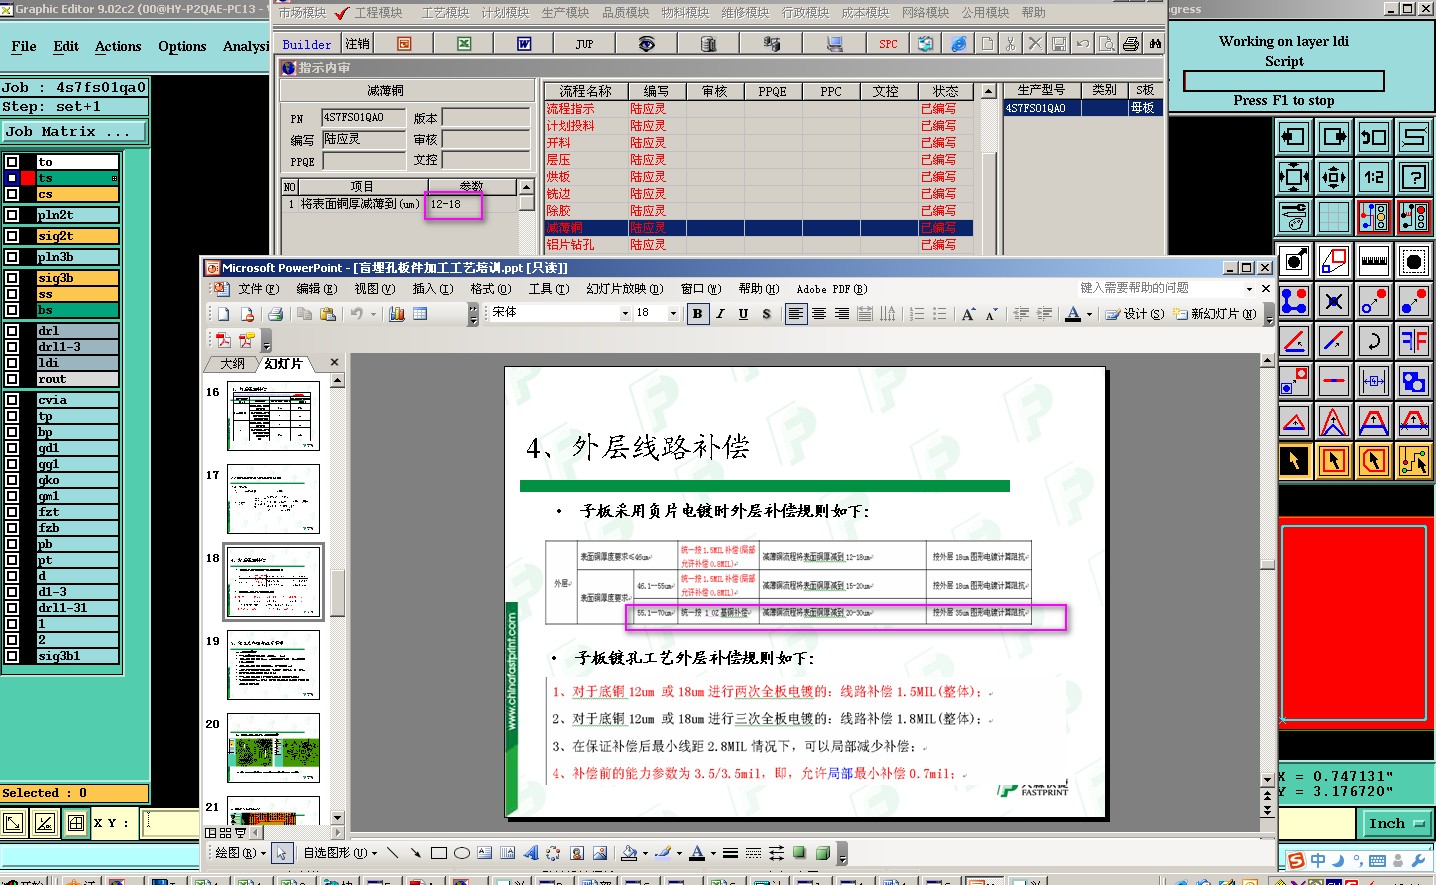Expand the 自选图形 AutoShapes dropdown
Viewport: 1436px width, 885px height.
point(340,853)
